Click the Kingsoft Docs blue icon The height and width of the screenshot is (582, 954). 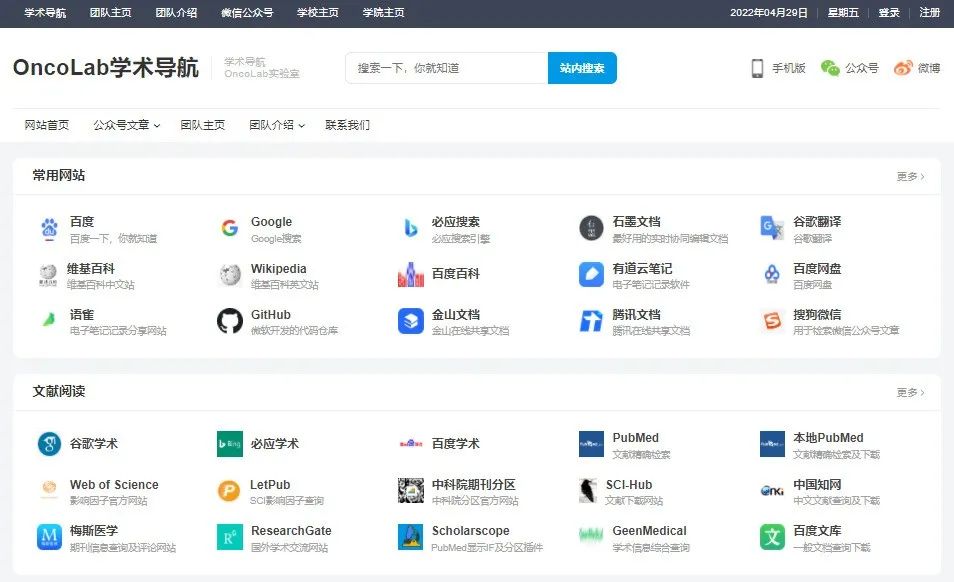pos(411,321)
